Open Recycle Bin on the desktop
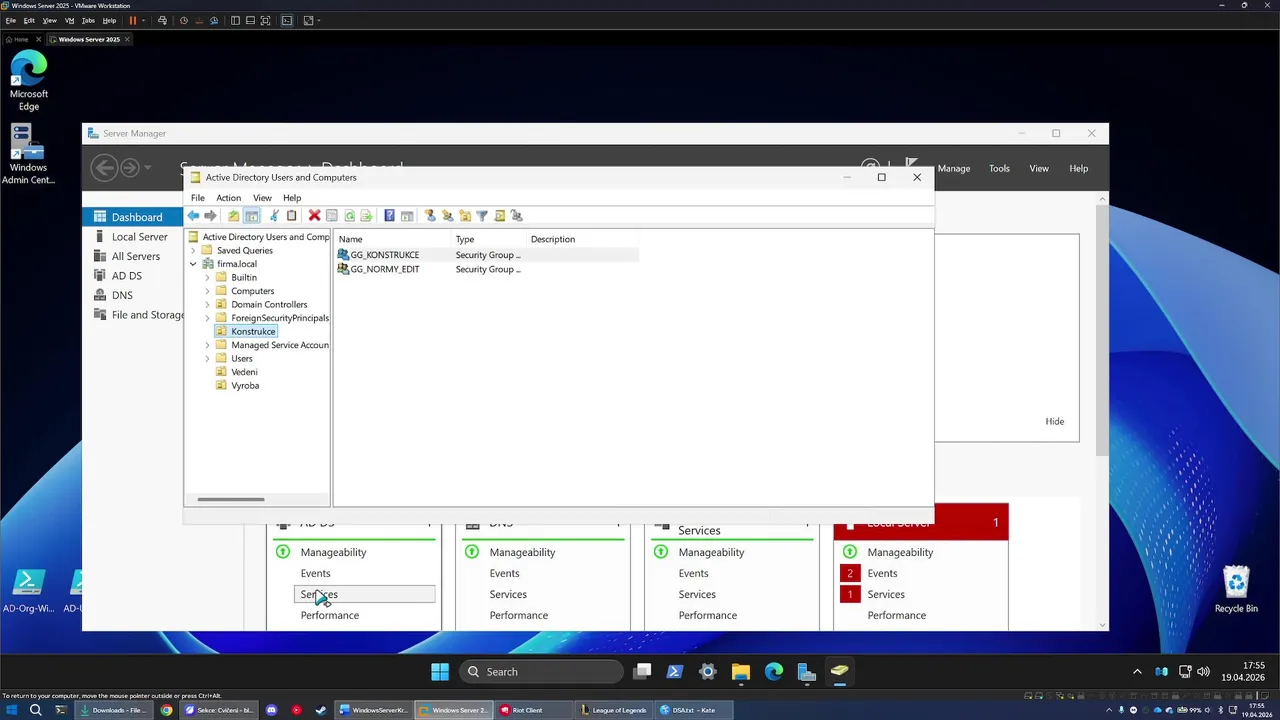 click(x=1236, y=590)
